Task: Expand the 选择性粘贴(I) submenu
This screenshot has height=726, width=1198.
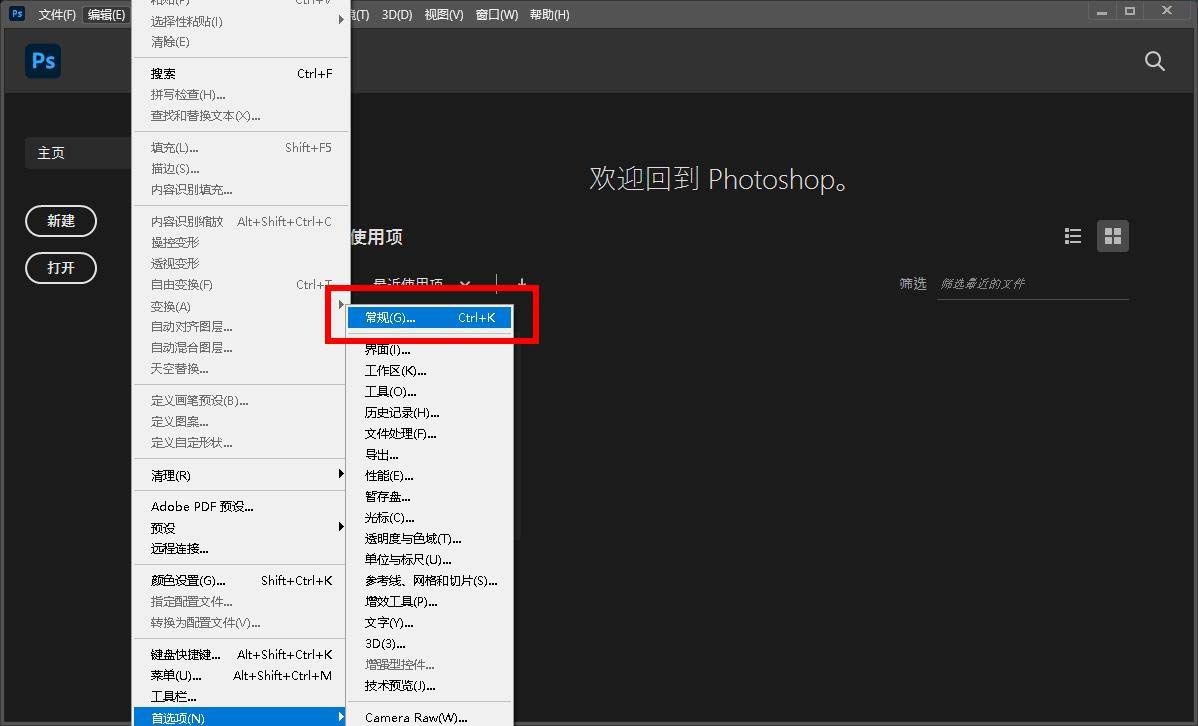Action: pos(241,21)
